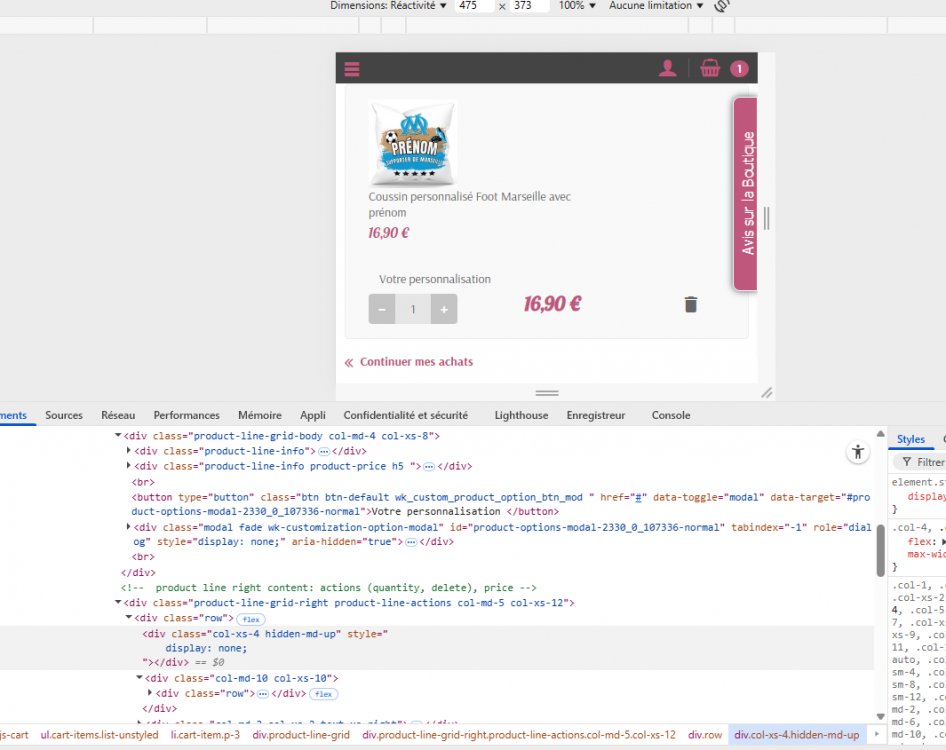
Task: Expand the wk-customization-option-modal div node
Action: (x=129, y=527)
